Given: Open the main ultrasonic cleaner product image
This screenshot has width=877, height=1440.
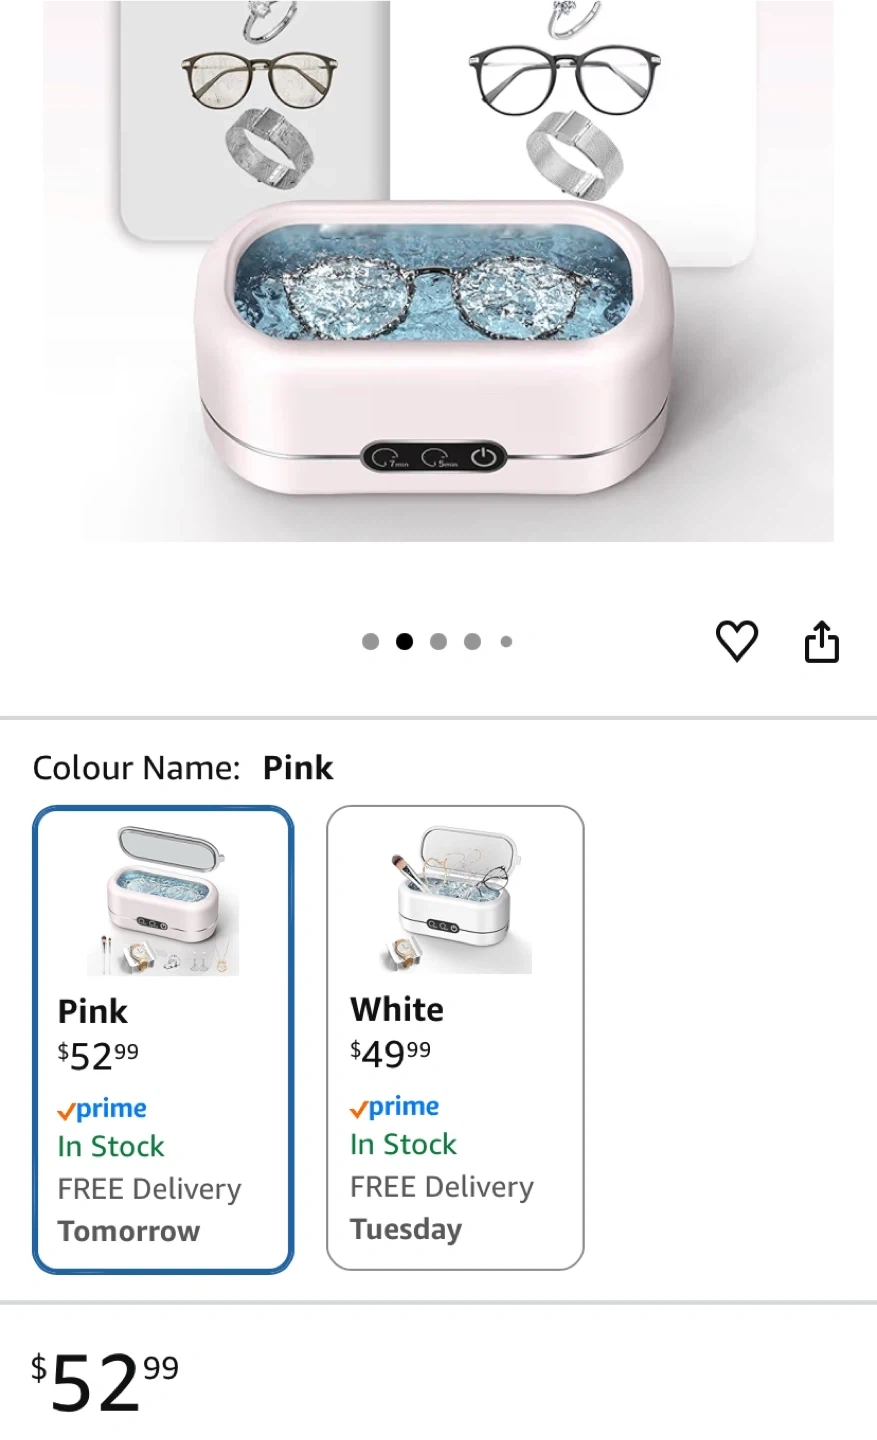Looking at the screenshot, I should 438,271.
